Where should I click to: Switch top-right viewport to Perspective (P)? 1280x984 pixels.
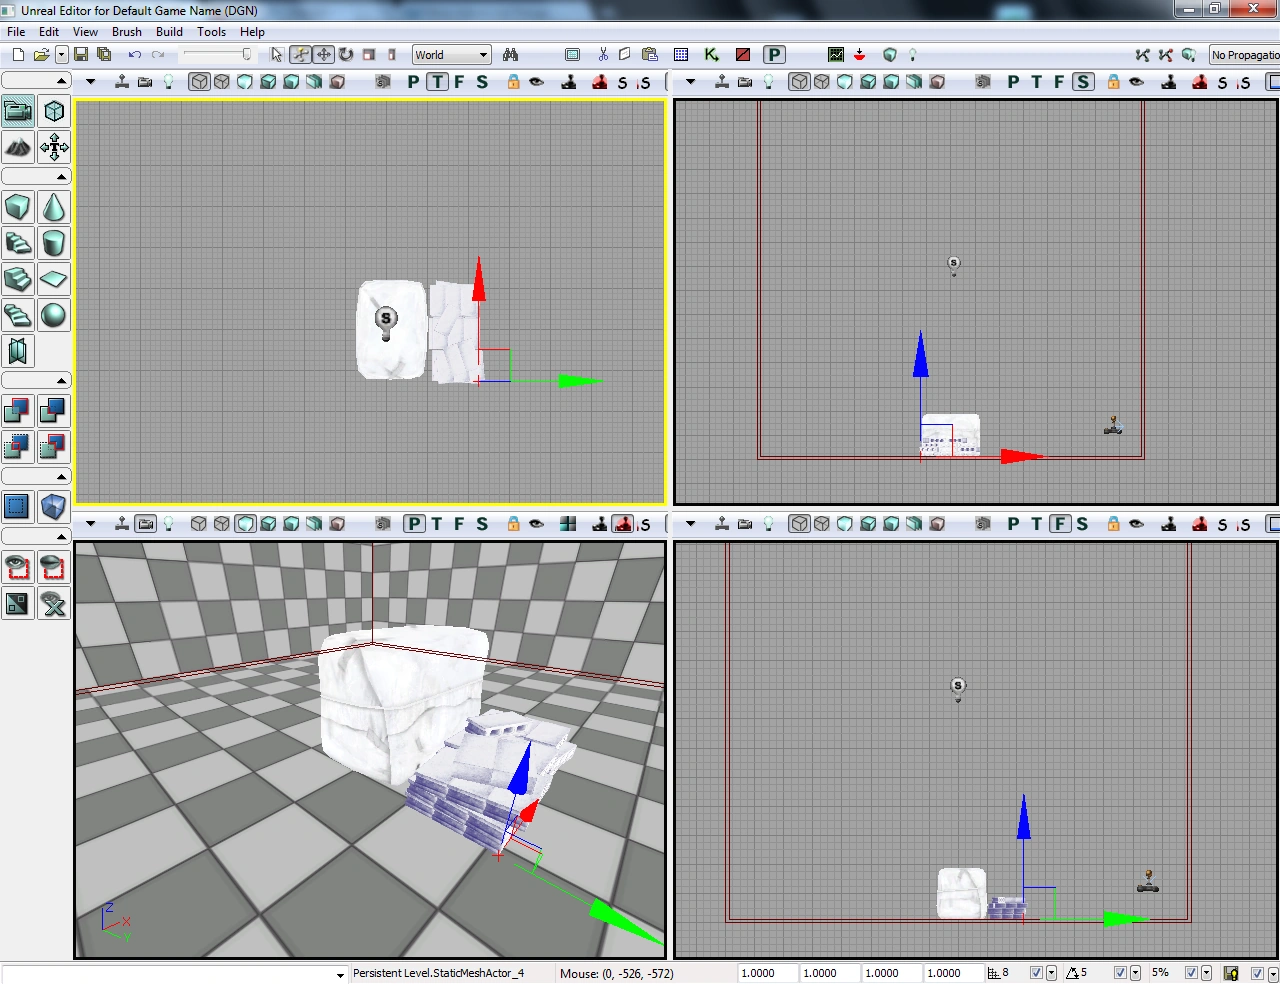click(x=1013, y=82)
